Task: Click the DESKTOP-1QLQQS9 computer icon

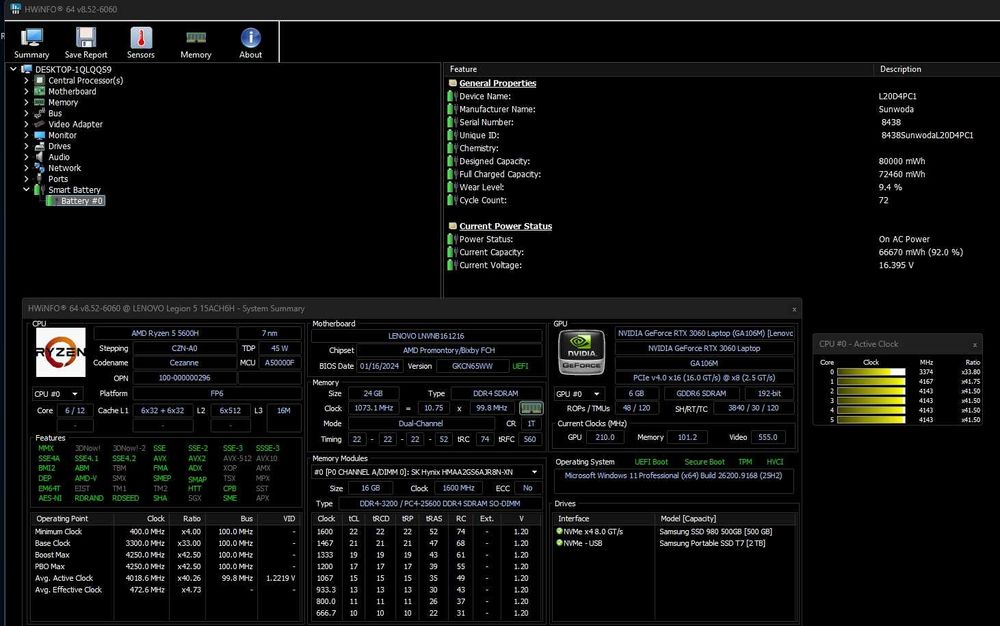Action: tap(26, 69)
